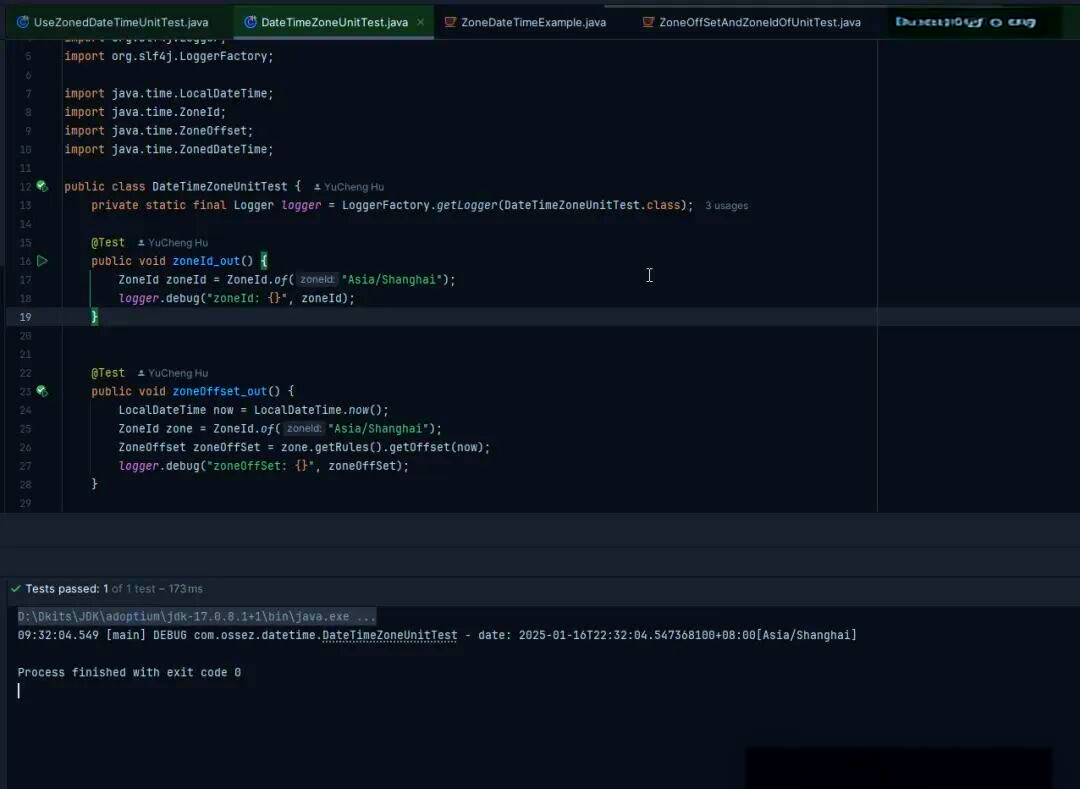1080x789 pixels.
Task: Run the zoneOffset_out test from gutter icon
Action: [42, 391]
